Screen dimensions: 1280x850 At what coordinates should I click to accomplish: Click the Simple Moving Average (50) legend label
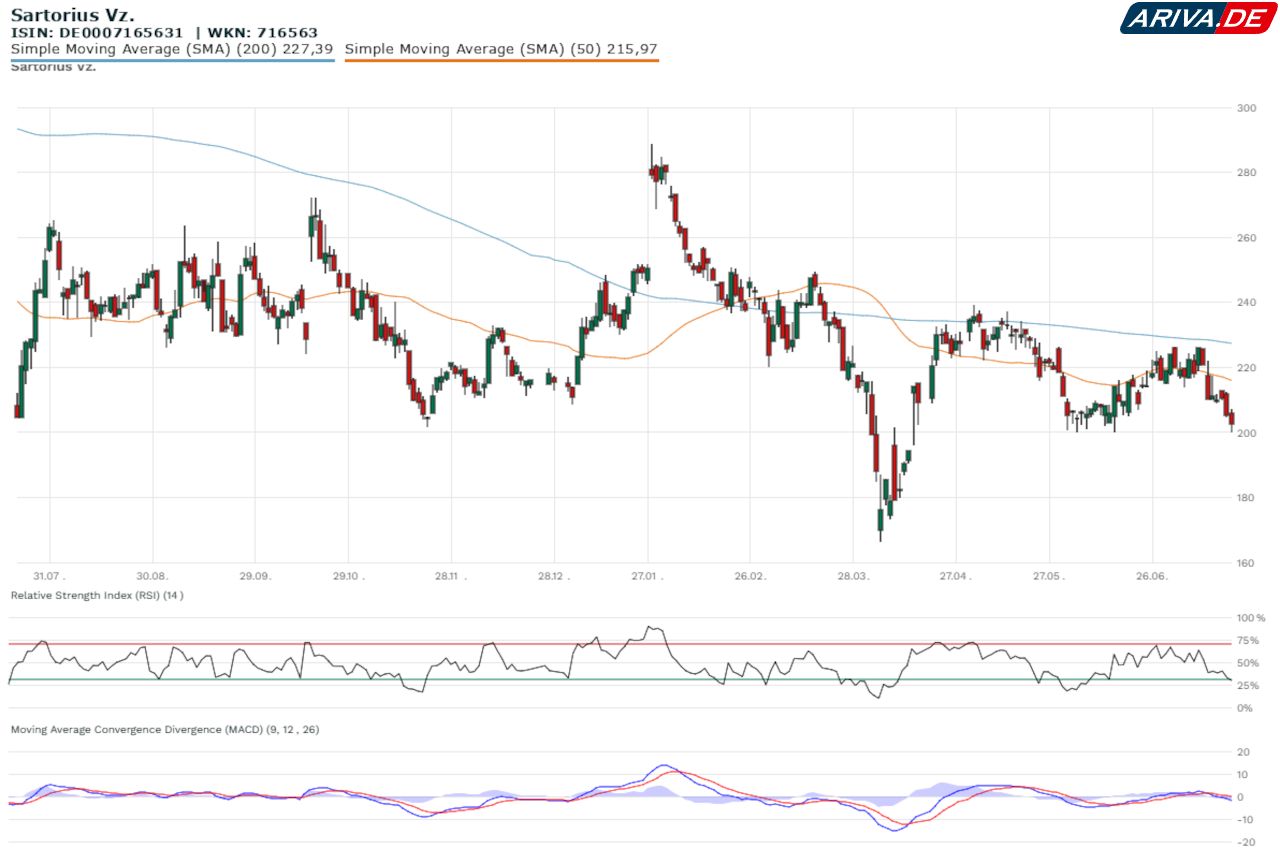click(x=501, y=48)
